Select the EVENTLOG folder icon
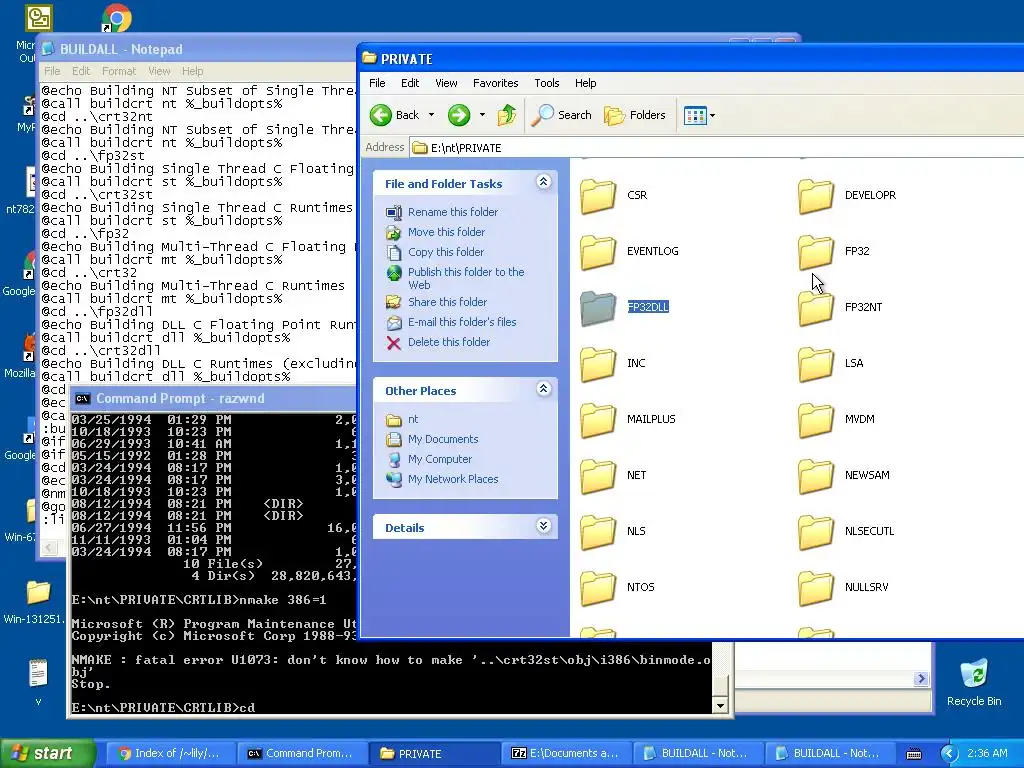Viewport: 1024px width, 768px height. coord(598,252)
